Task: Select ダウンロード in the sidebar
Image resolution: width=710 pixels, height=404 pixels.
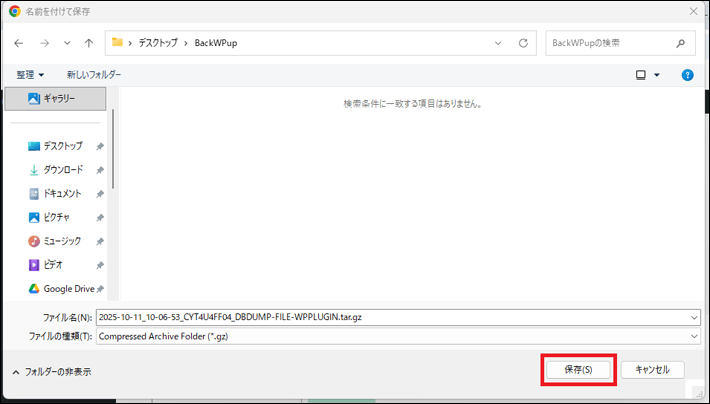Action: click(62, 170)
